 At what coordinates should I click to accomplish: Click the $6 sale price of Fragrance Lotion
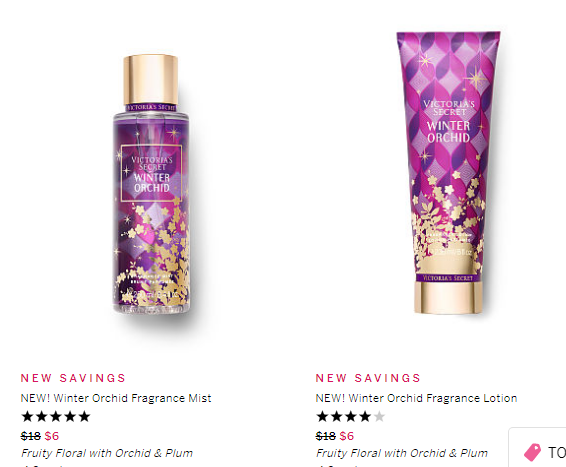[347, 436]
